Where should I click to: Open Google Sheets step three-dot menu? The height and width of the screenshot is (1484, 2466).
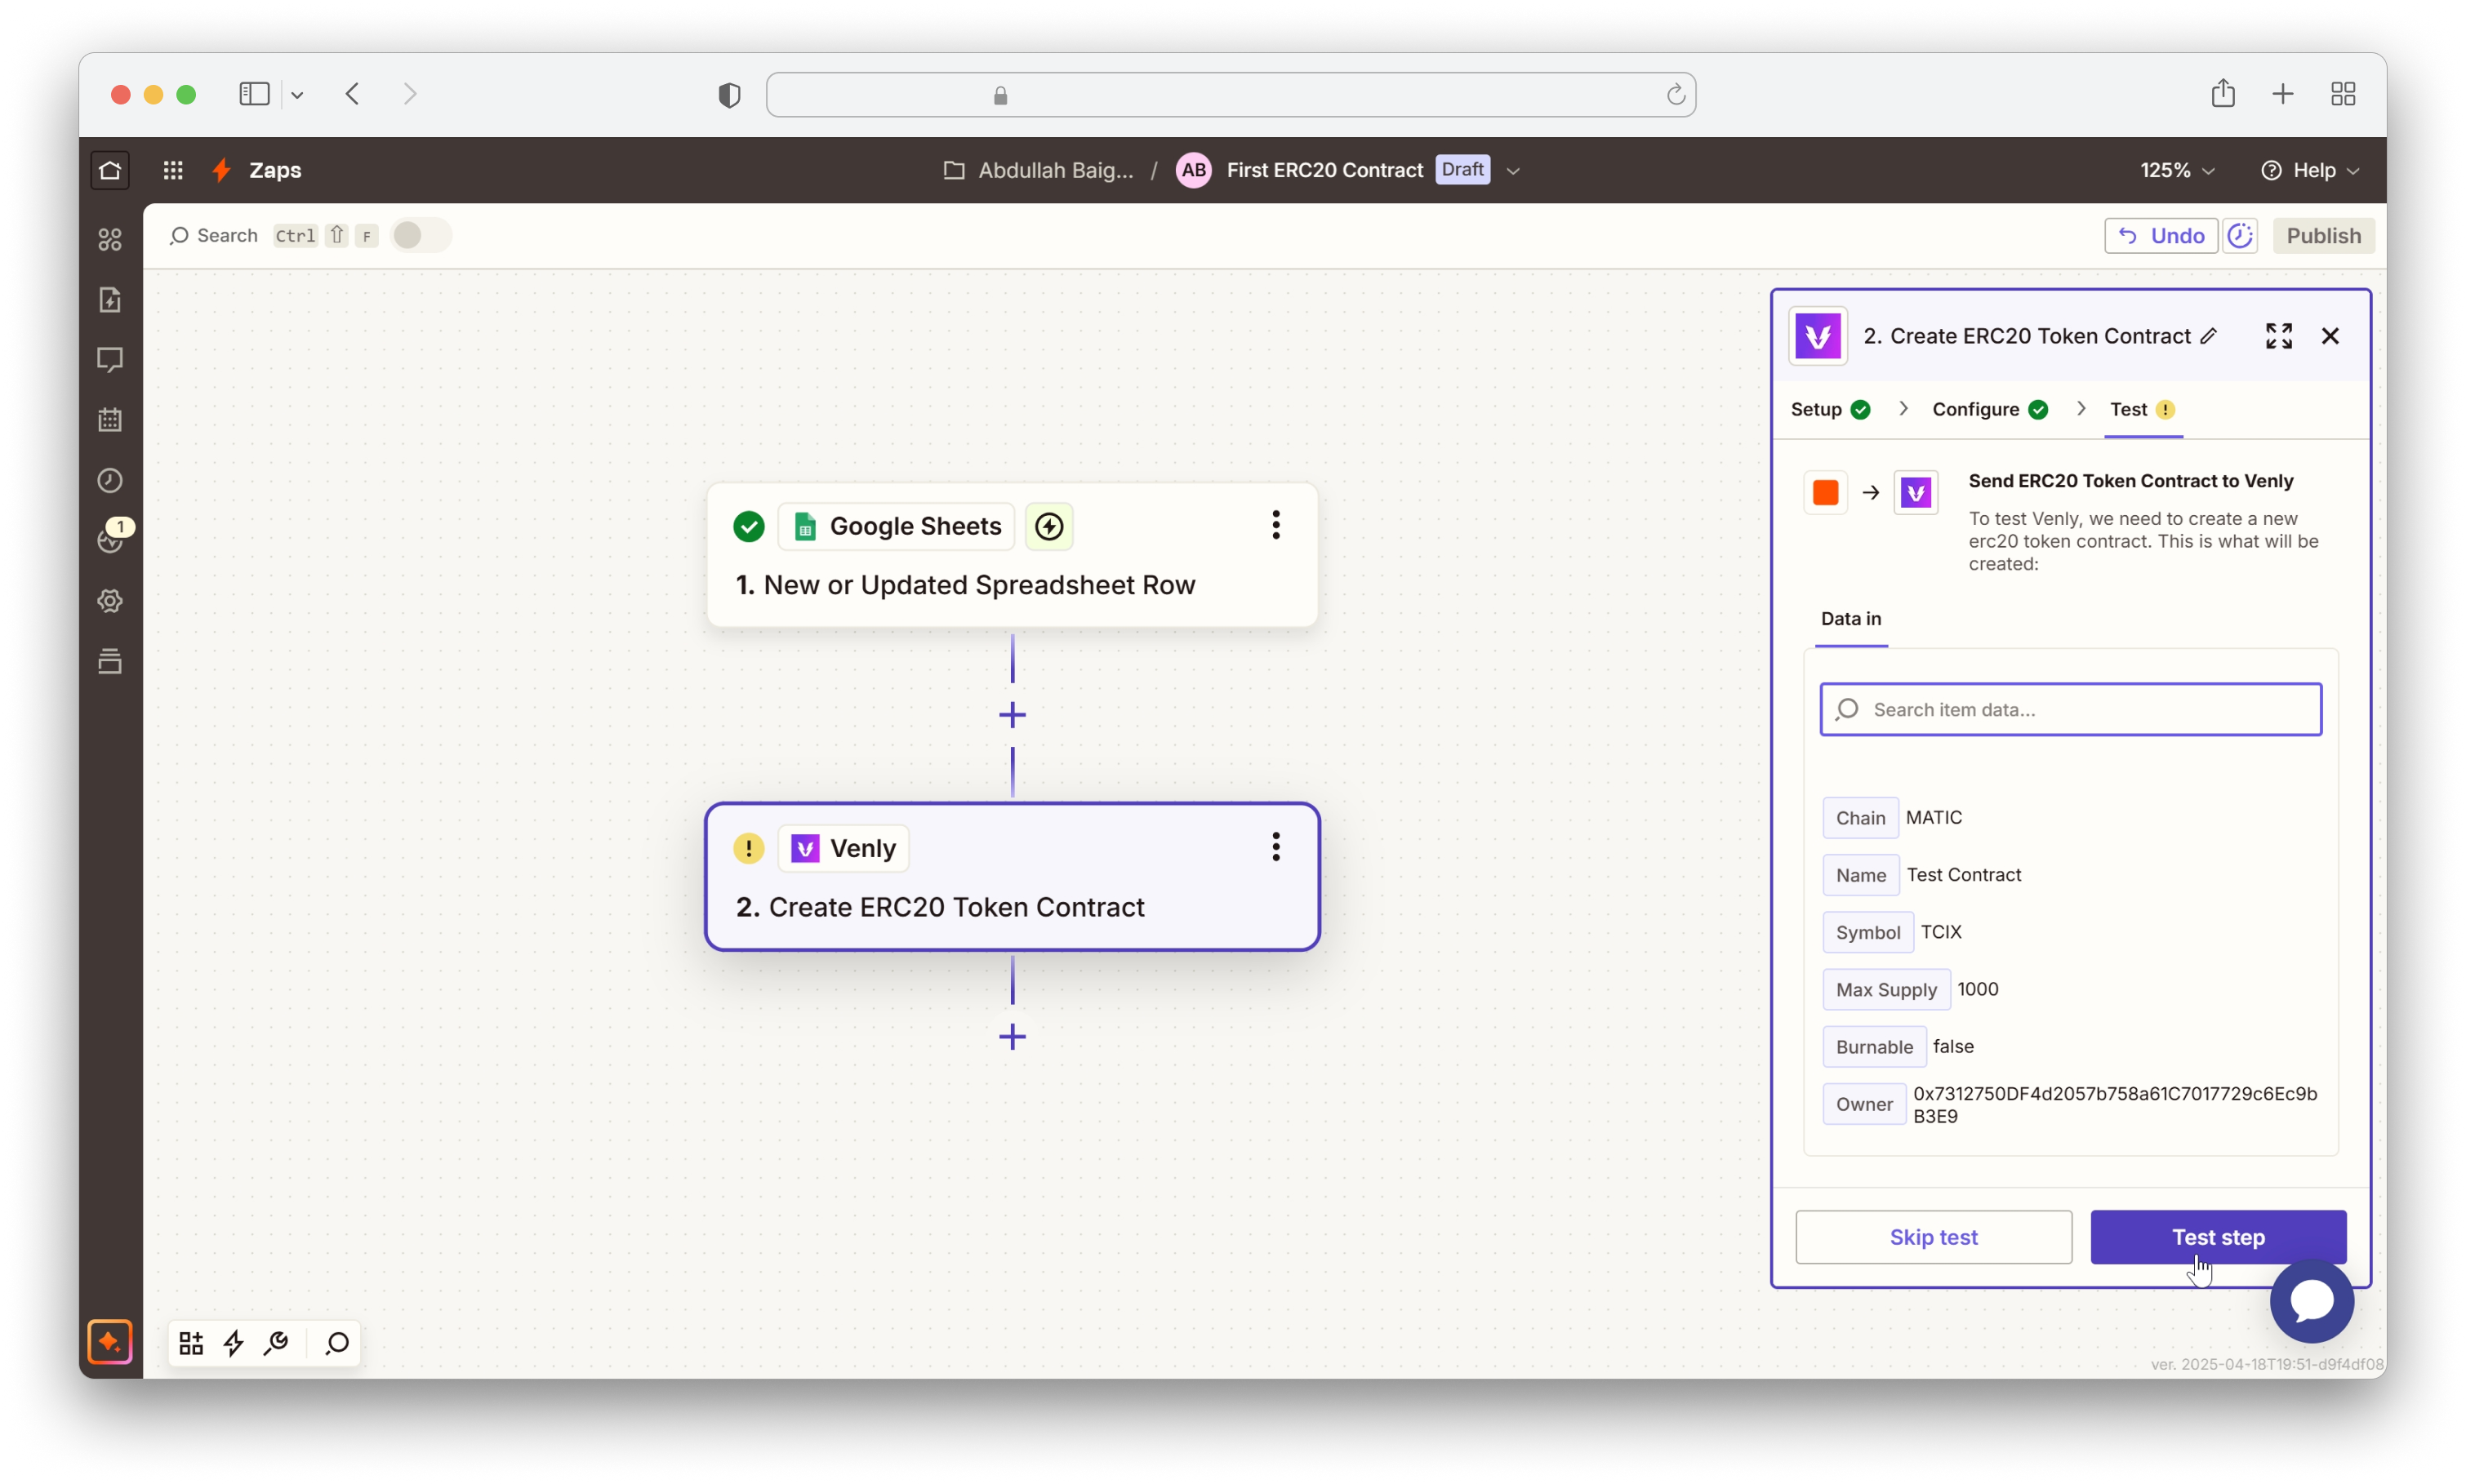1275,525
